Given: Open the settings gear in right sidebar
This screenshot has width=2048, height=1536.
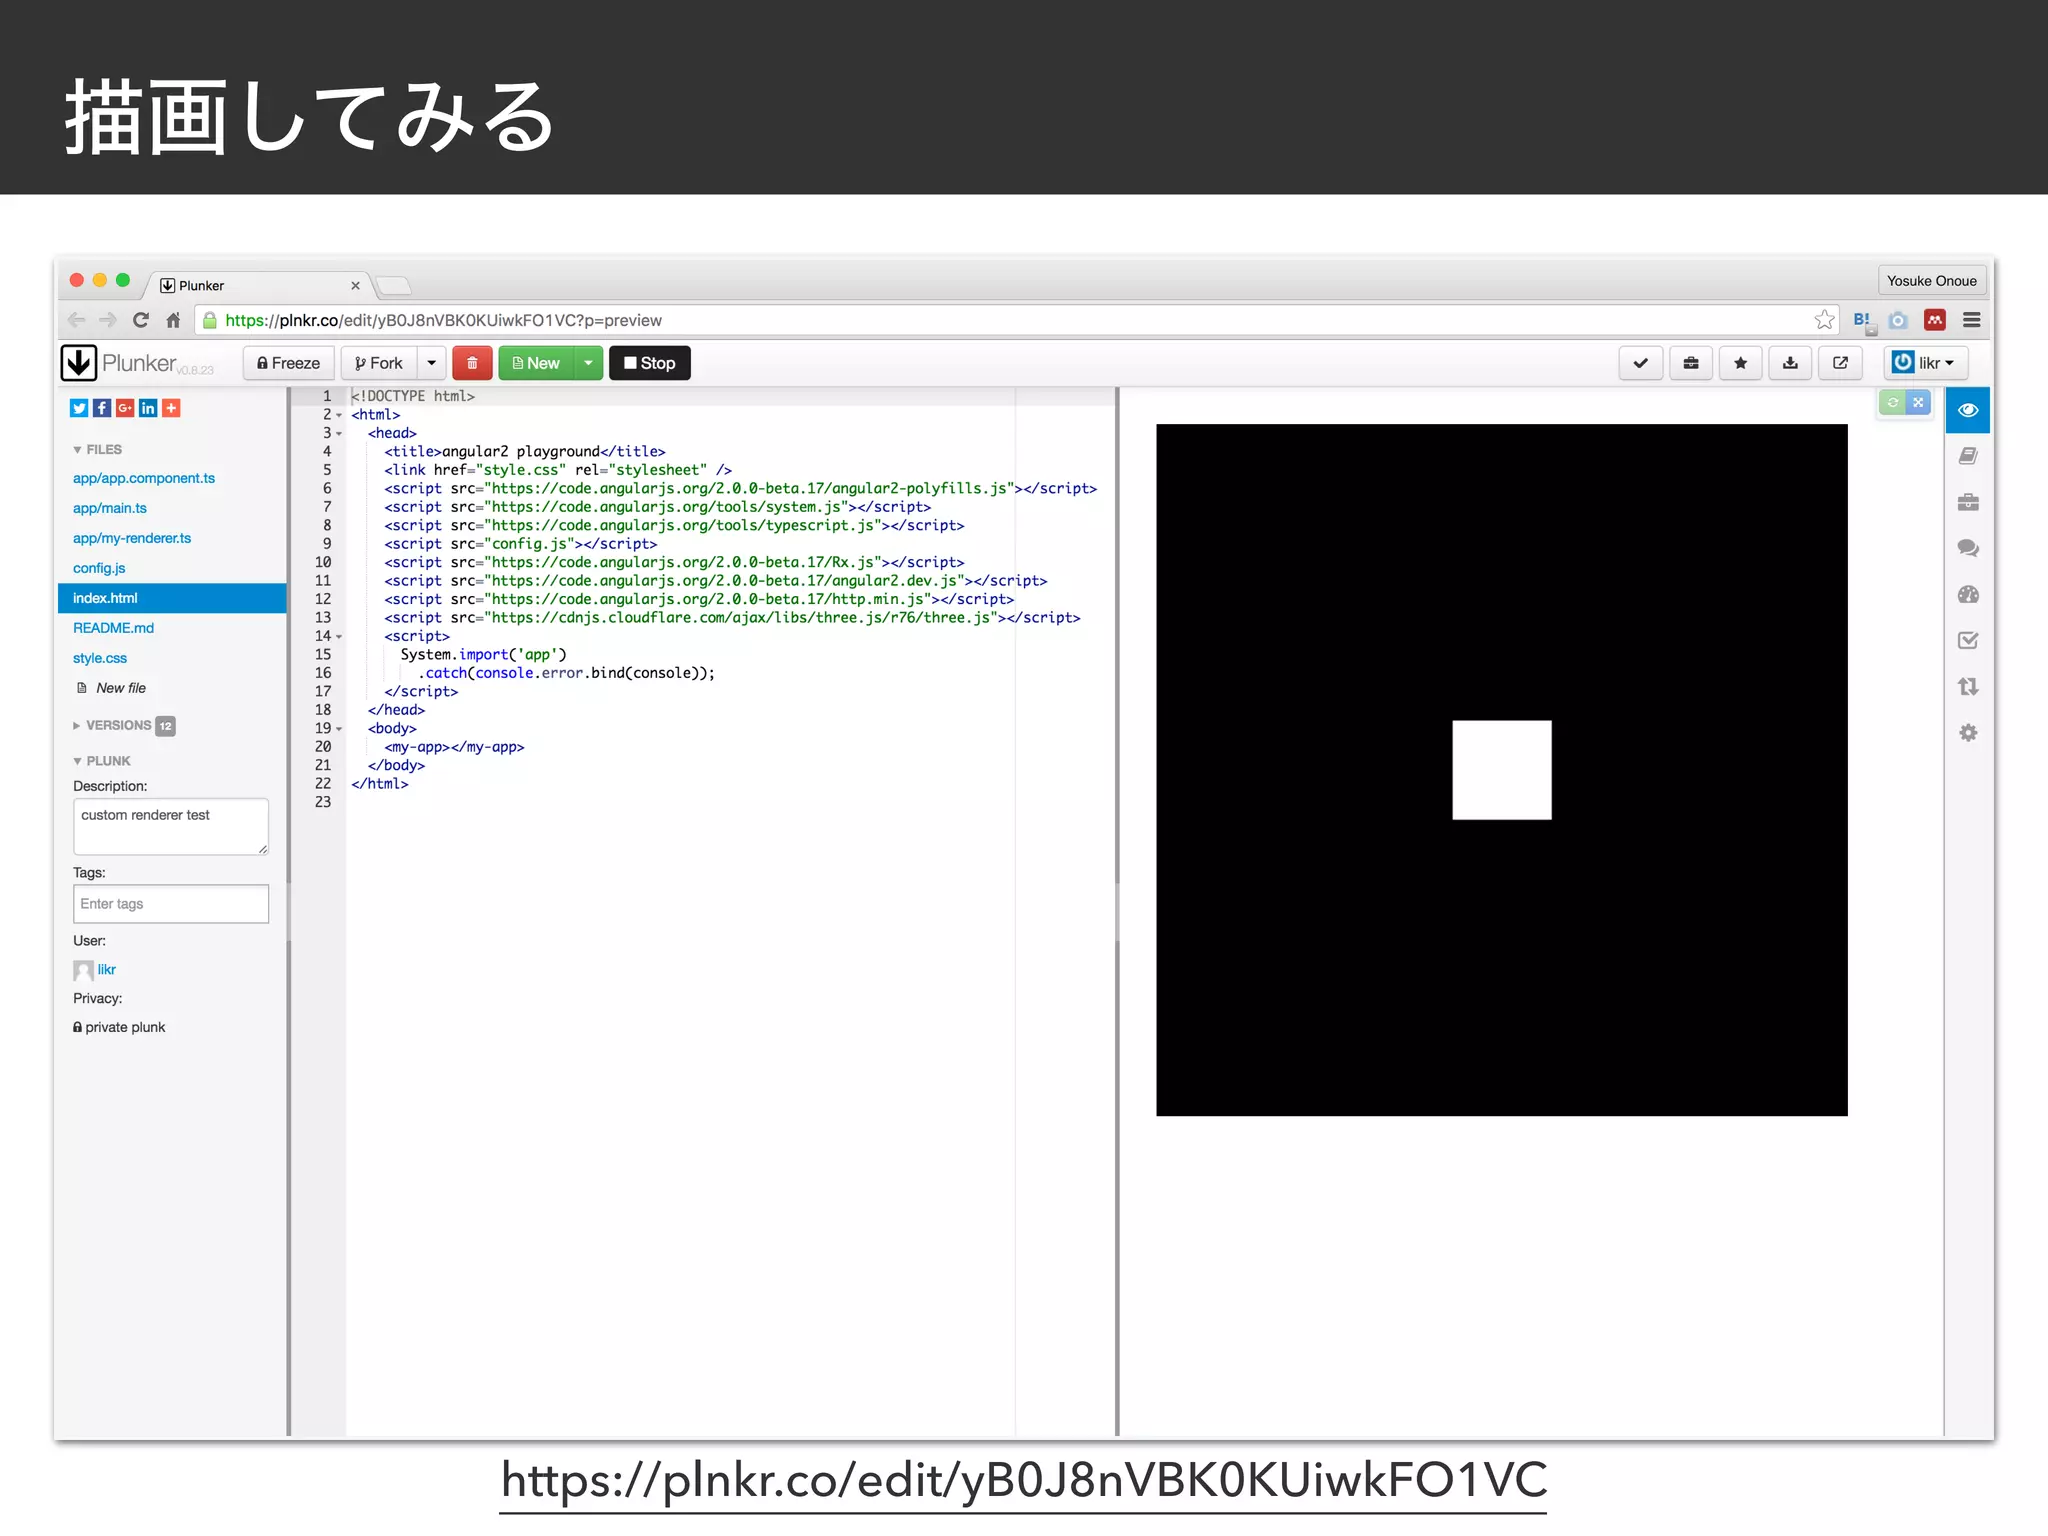Looking at the screenshot, I should (1967, 733).
